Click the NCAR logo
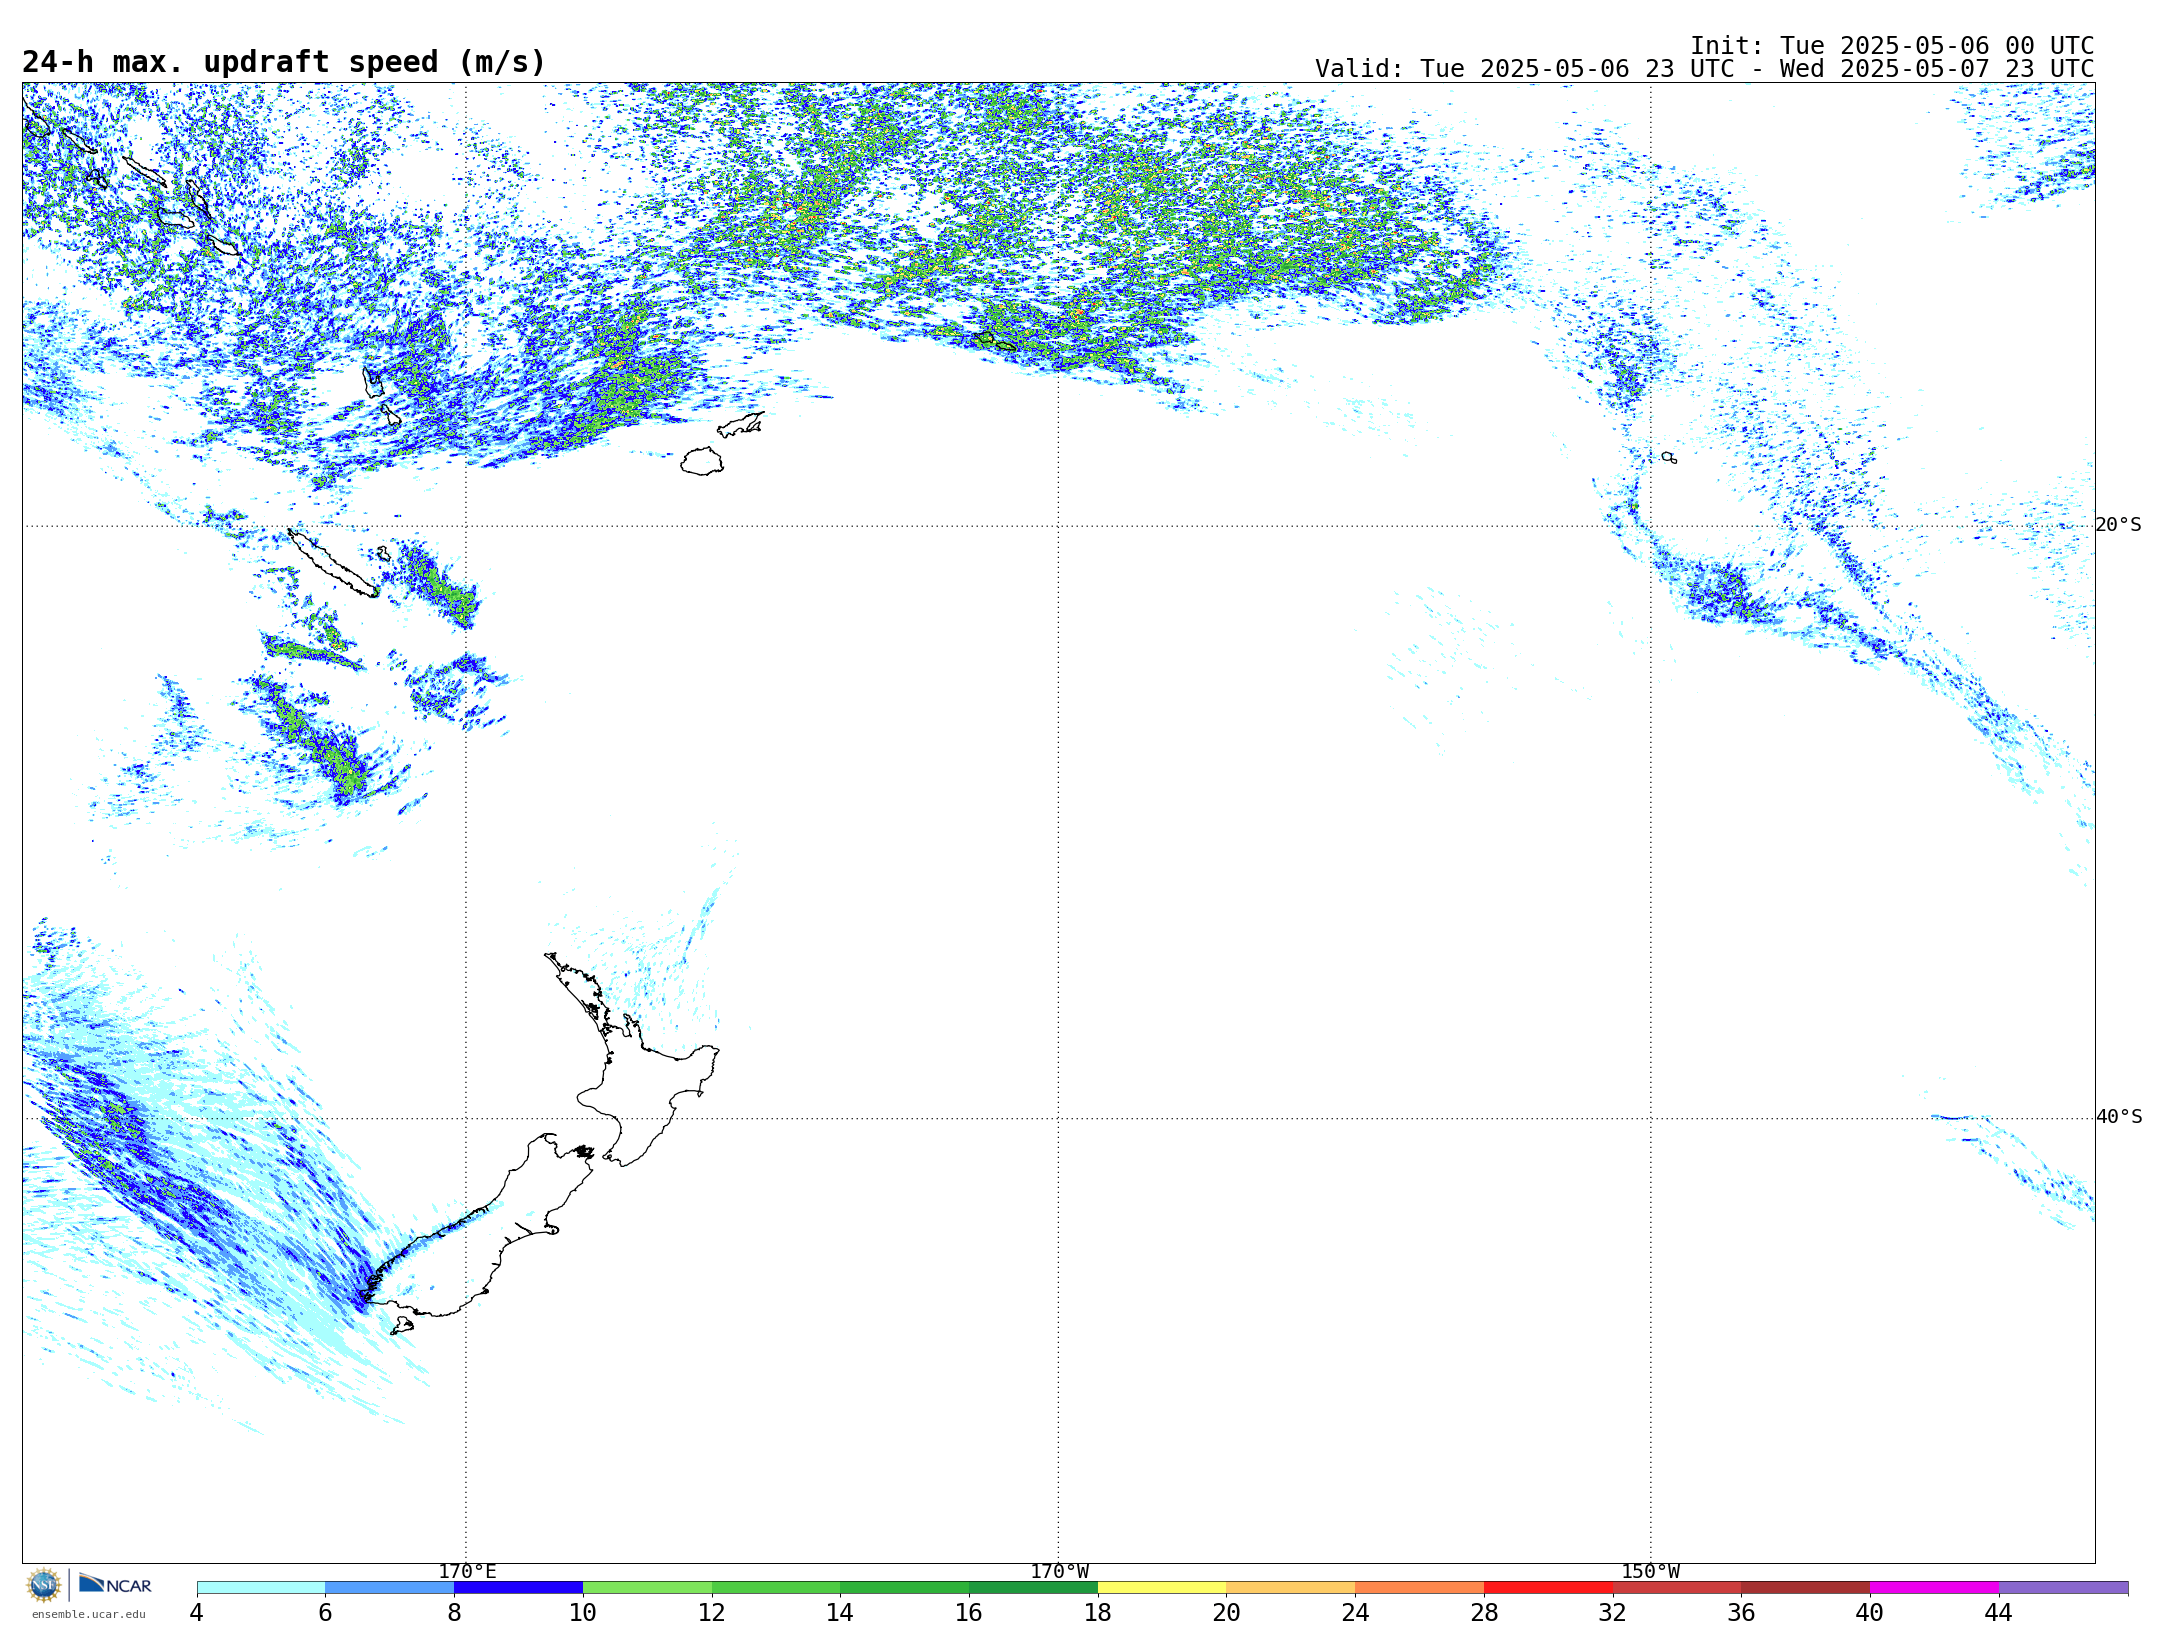 [115, 1584]
